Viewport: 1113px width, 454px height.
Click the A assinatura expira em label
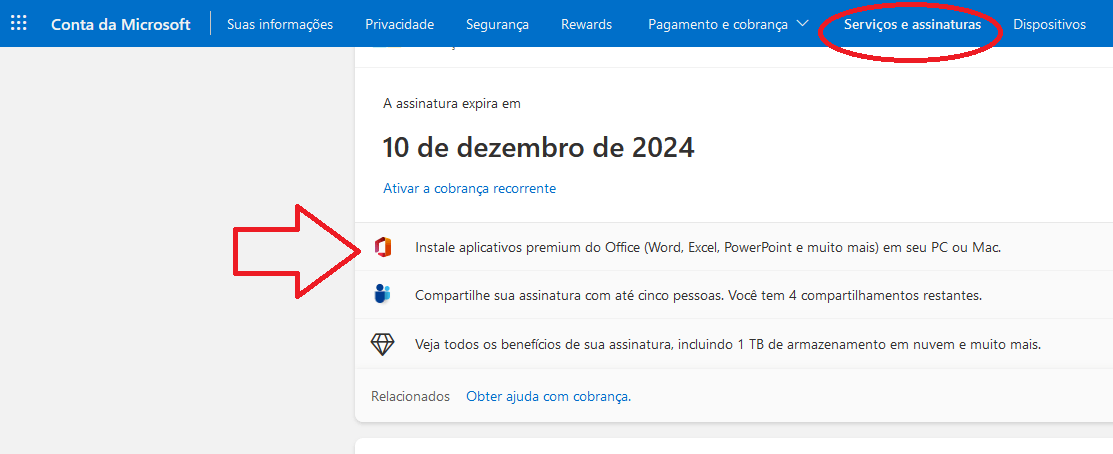[452, 104]
